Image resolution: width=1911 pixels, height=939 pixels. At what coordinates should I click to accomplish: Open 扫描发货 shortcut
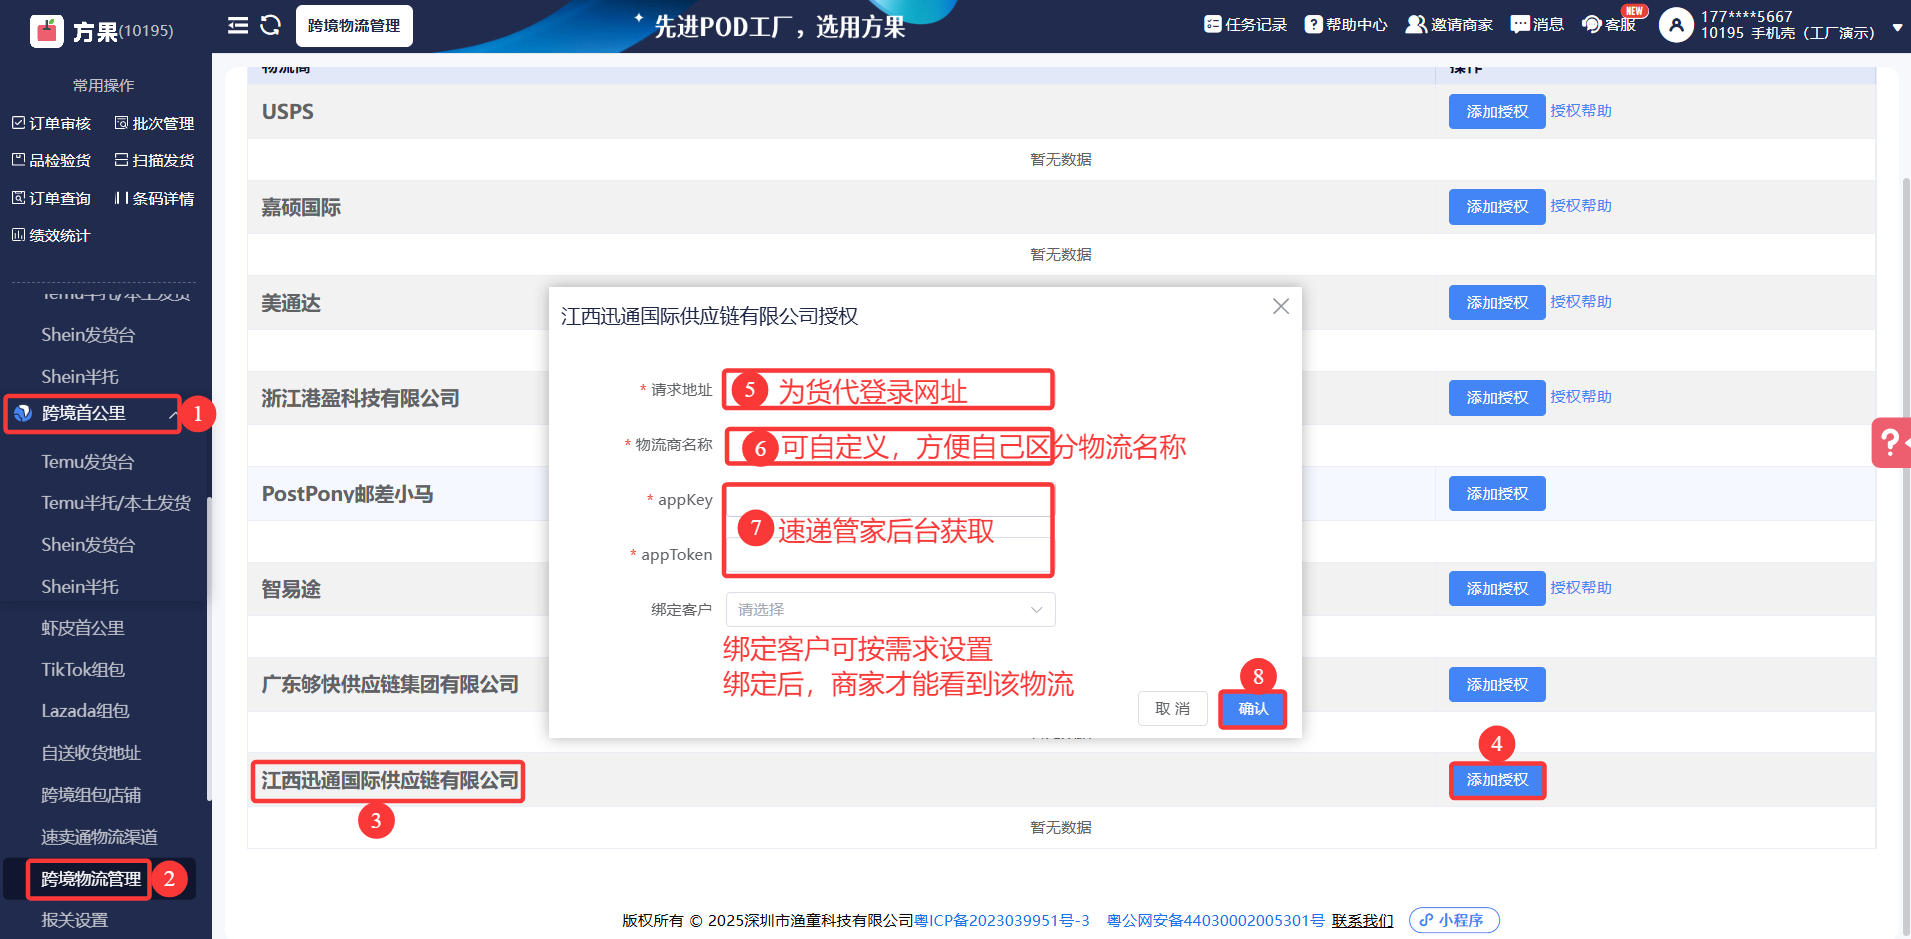click(x=154, y=160)
